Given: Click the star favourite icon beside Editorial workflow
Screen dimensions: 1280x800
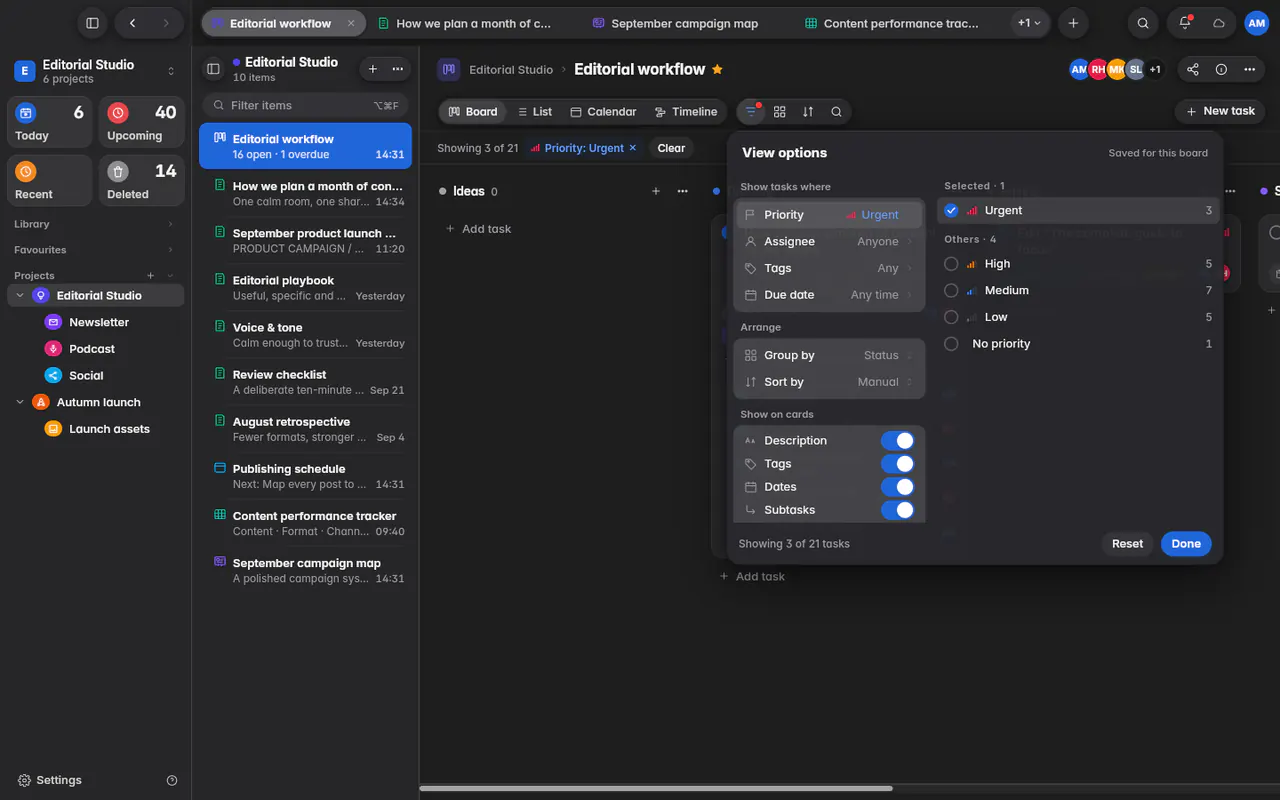Looking at the screenshot, I should (x=717, y=69).
